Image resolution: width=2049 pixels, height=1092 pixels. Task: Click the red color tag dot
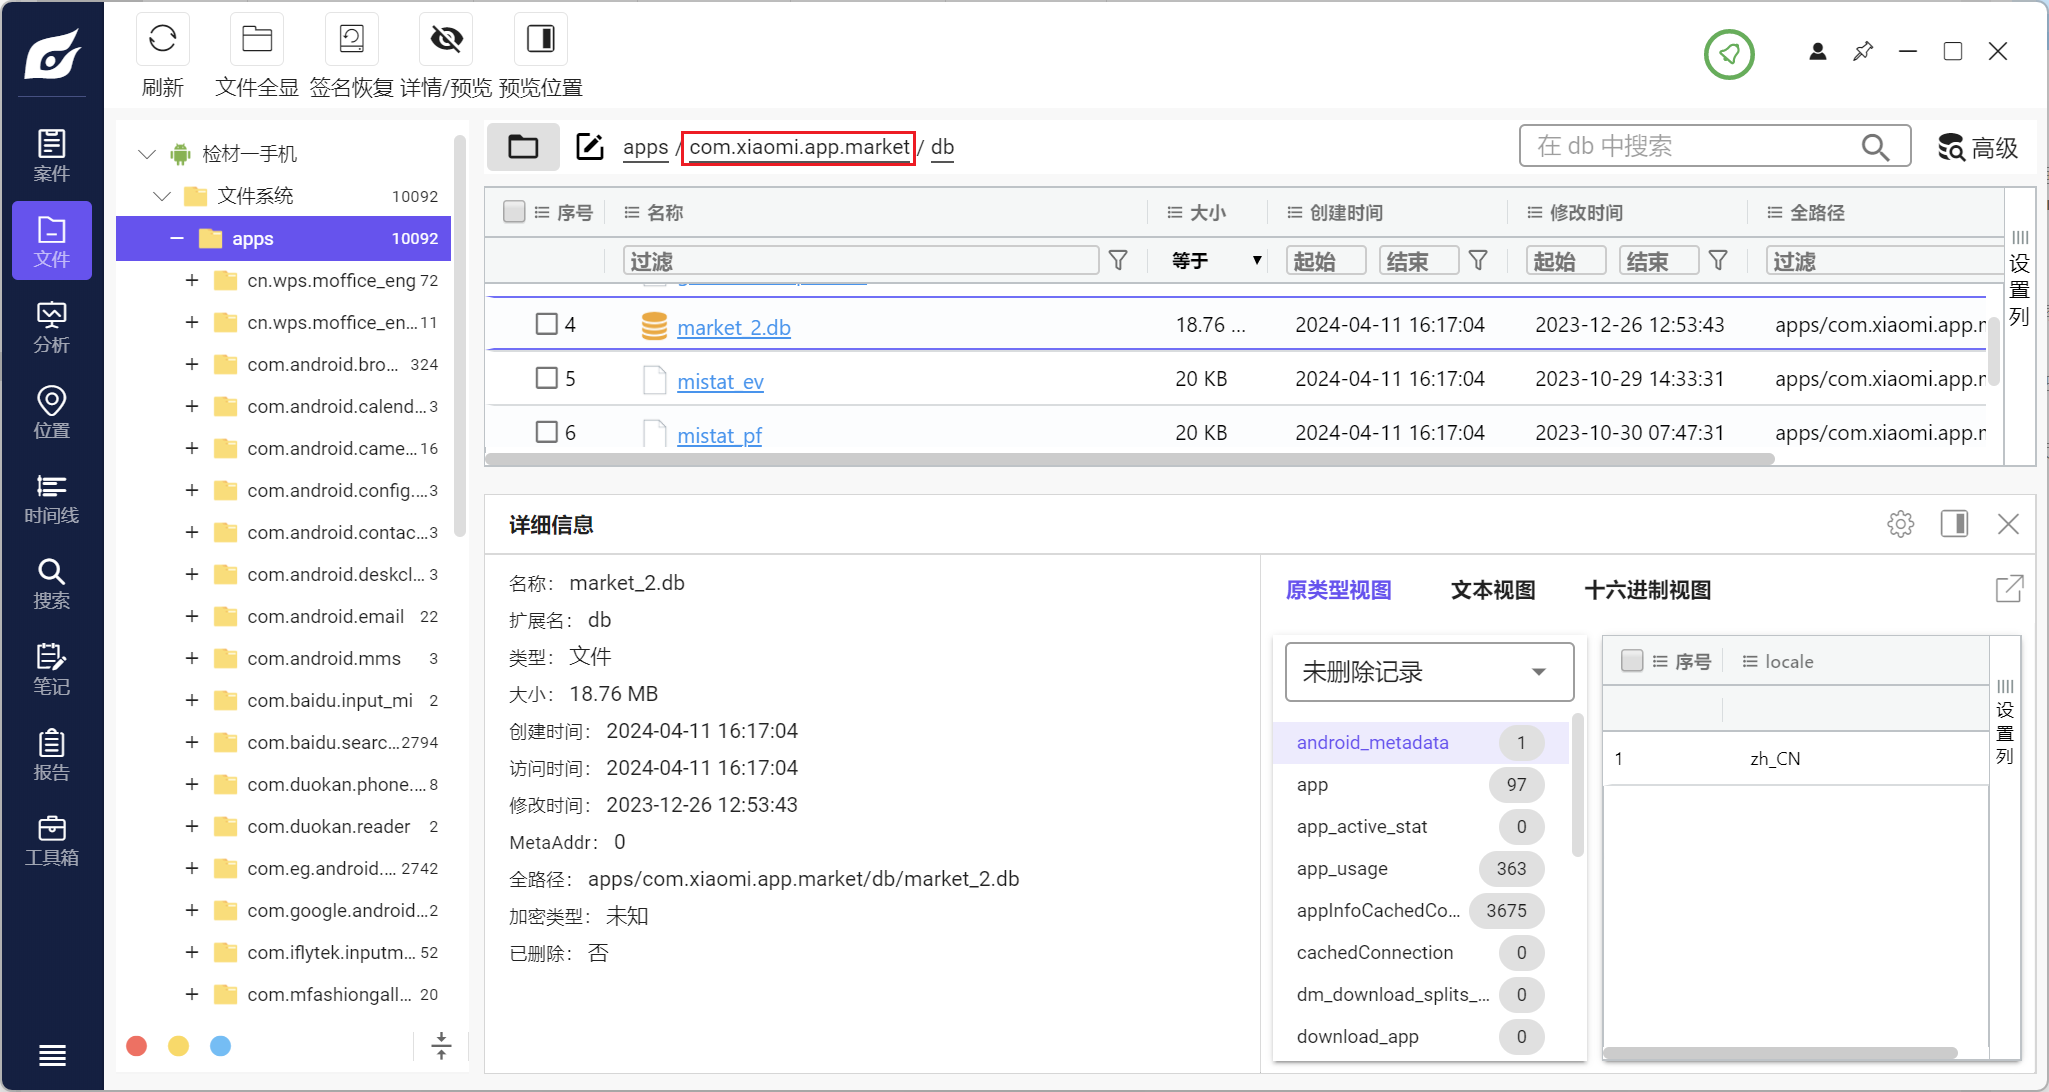[x=137, y=1046]
